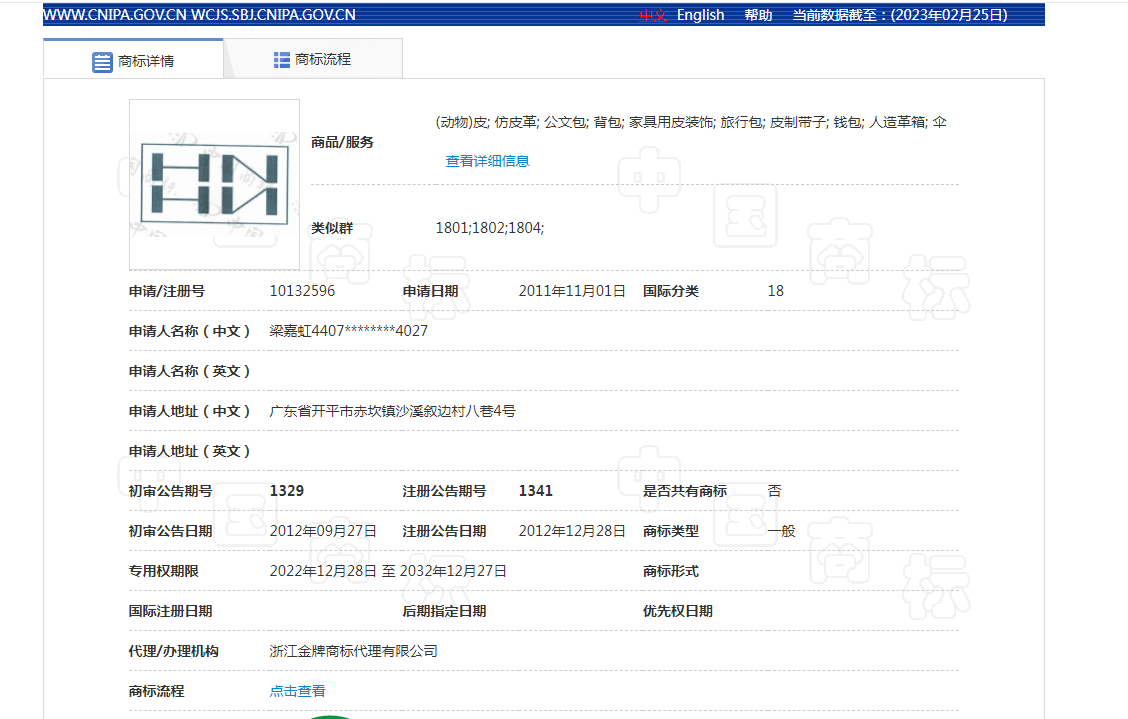Click the 申请人地址（英文） label
The image size is (1128, 719).
pyautogui.click(x=189, y=451)
